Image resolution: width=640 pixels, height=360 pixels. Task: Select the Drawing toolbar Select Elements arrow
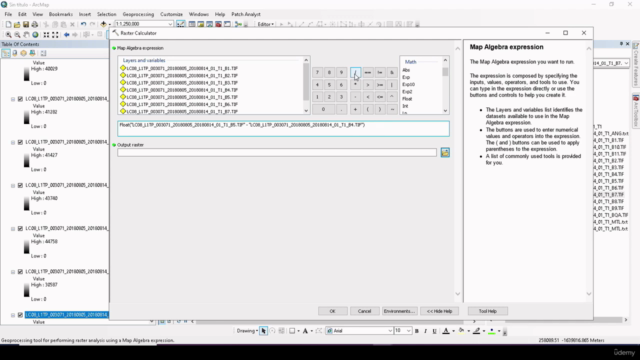pos(263,331)
